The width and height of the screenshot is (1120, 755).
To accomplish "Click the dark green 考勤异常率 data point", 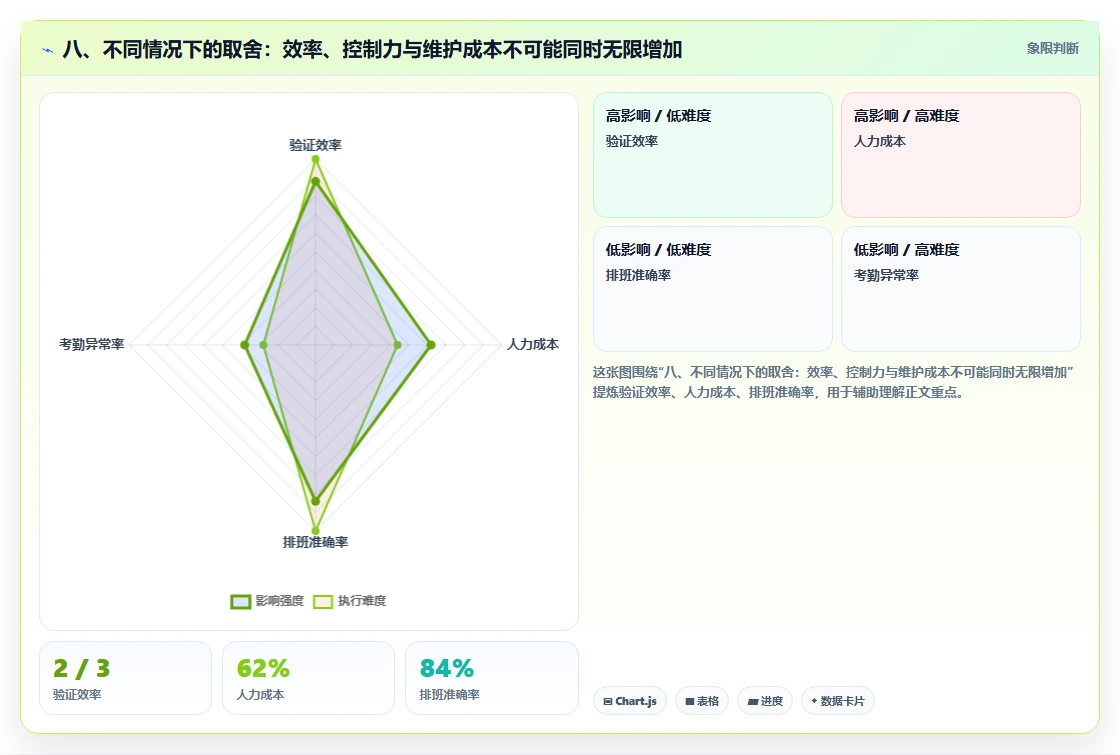I will pos(245,345).
